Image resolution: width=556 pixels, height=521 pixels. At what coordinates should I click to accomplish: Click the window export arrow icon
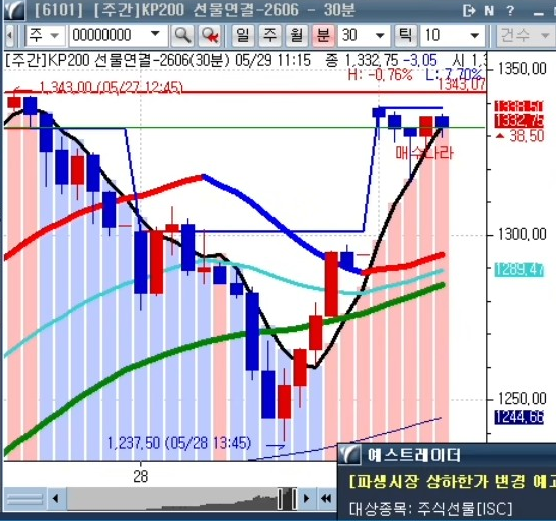pos(469,11)
